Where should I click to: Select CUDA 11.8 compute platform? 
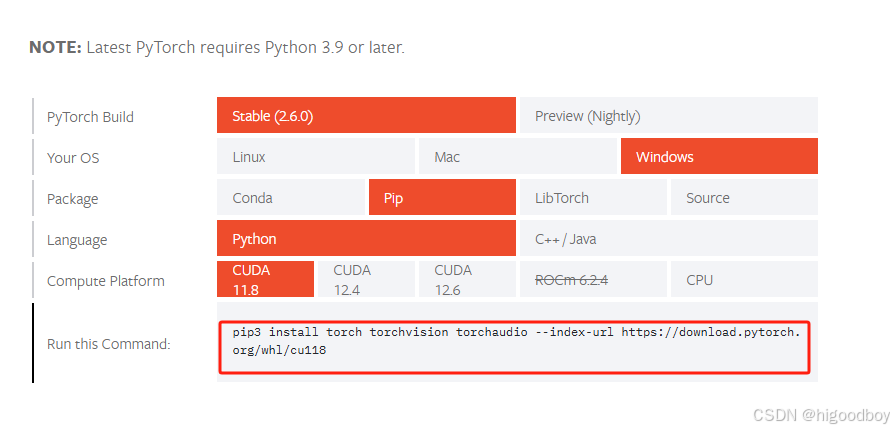tap(265, 279)
